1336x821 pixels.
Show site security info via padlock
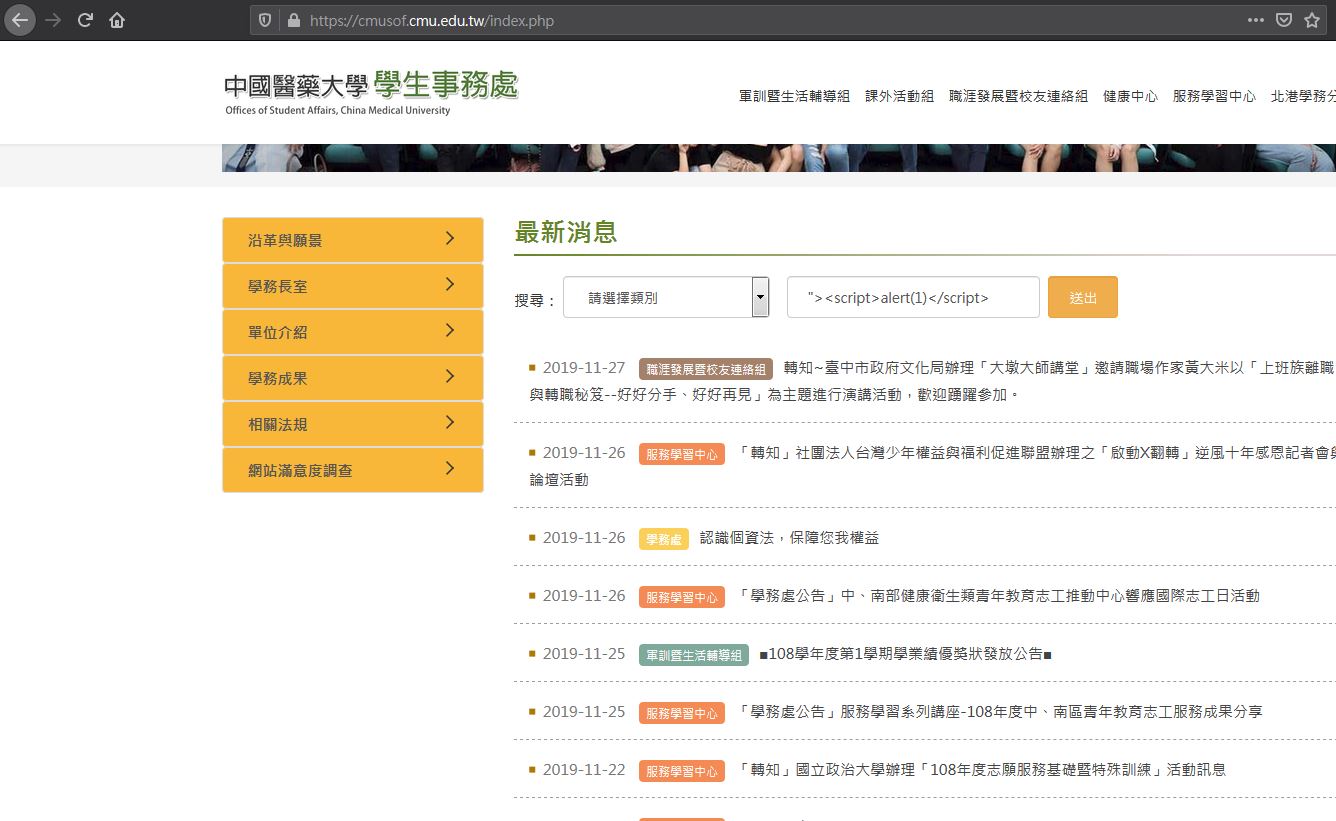(x=293, y=20)
